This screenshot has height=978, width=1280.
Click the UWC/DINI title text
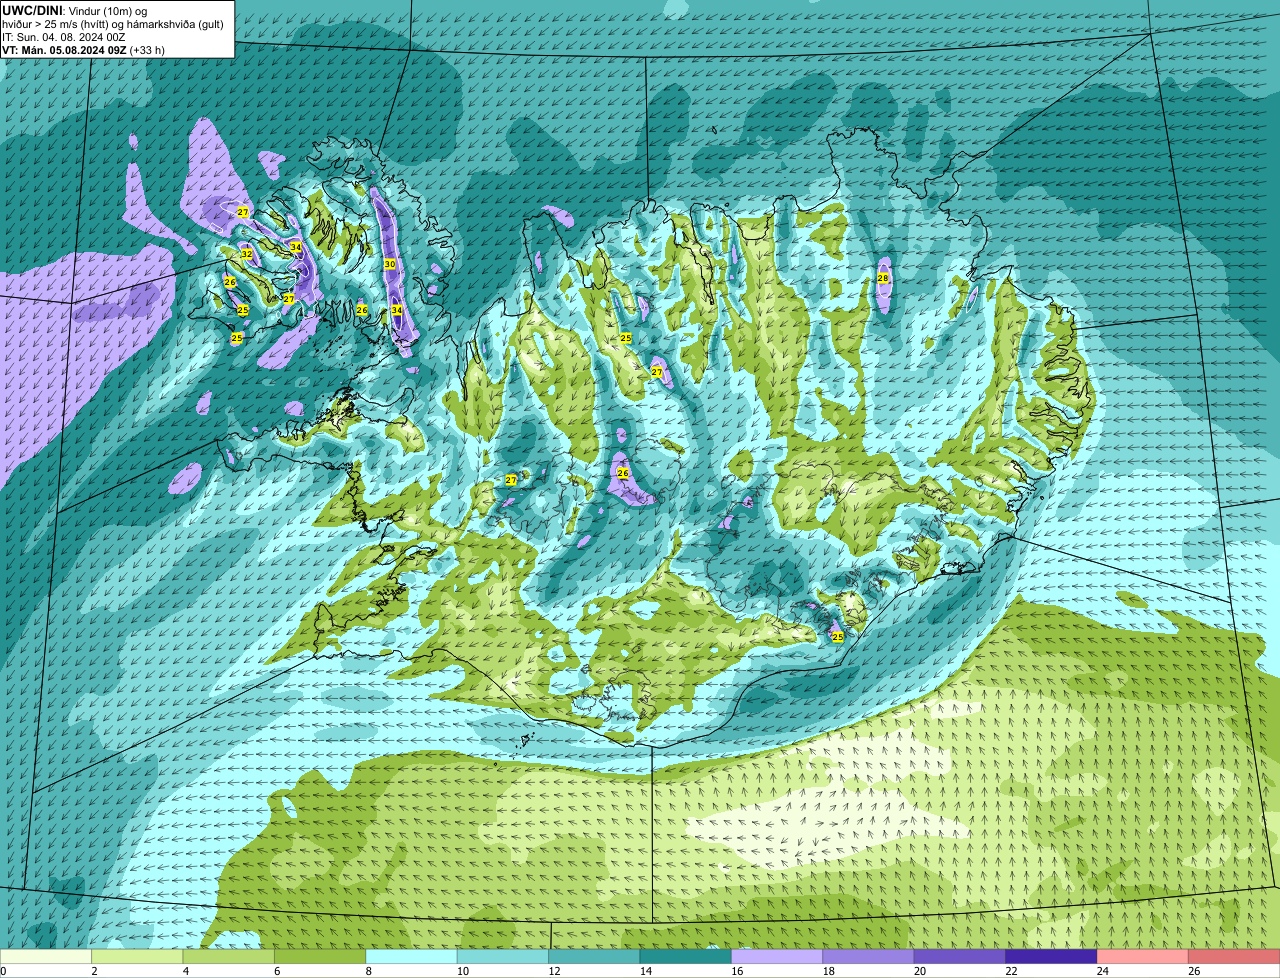coord(33,11)
